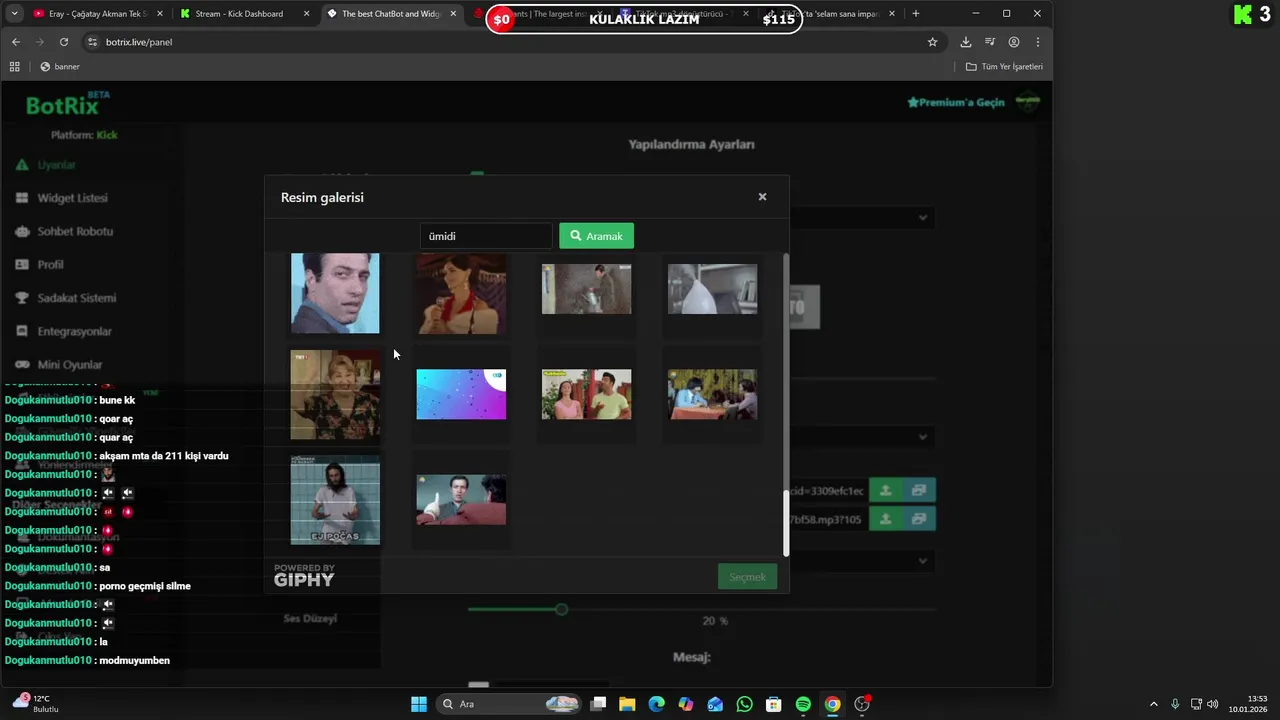Click the Premium'a Geçin link

click(x=956, y=102)
